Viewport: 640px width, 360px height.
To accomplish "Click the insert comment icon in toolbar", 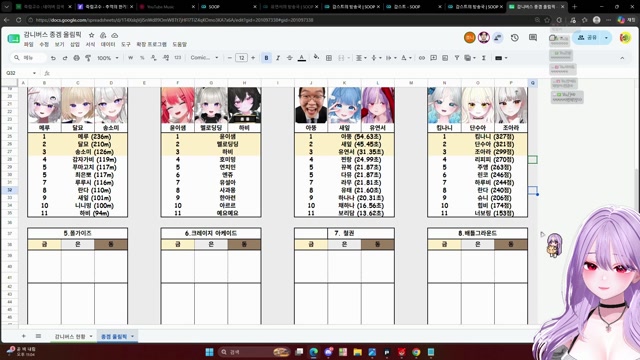I will [433, 58].
